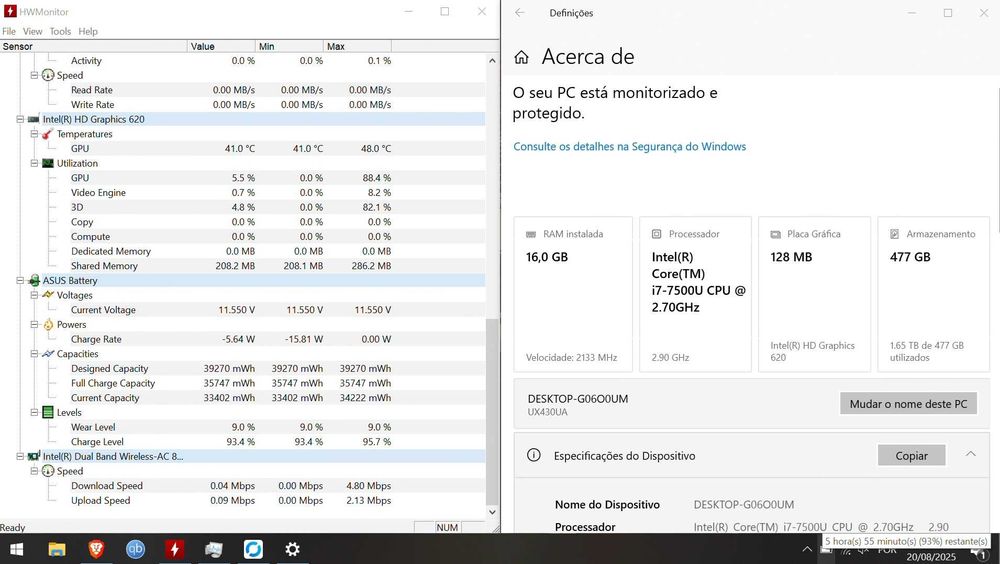The image size is (1000, 564).
Task: Select the Download Speed row
Action: (242, 486)
